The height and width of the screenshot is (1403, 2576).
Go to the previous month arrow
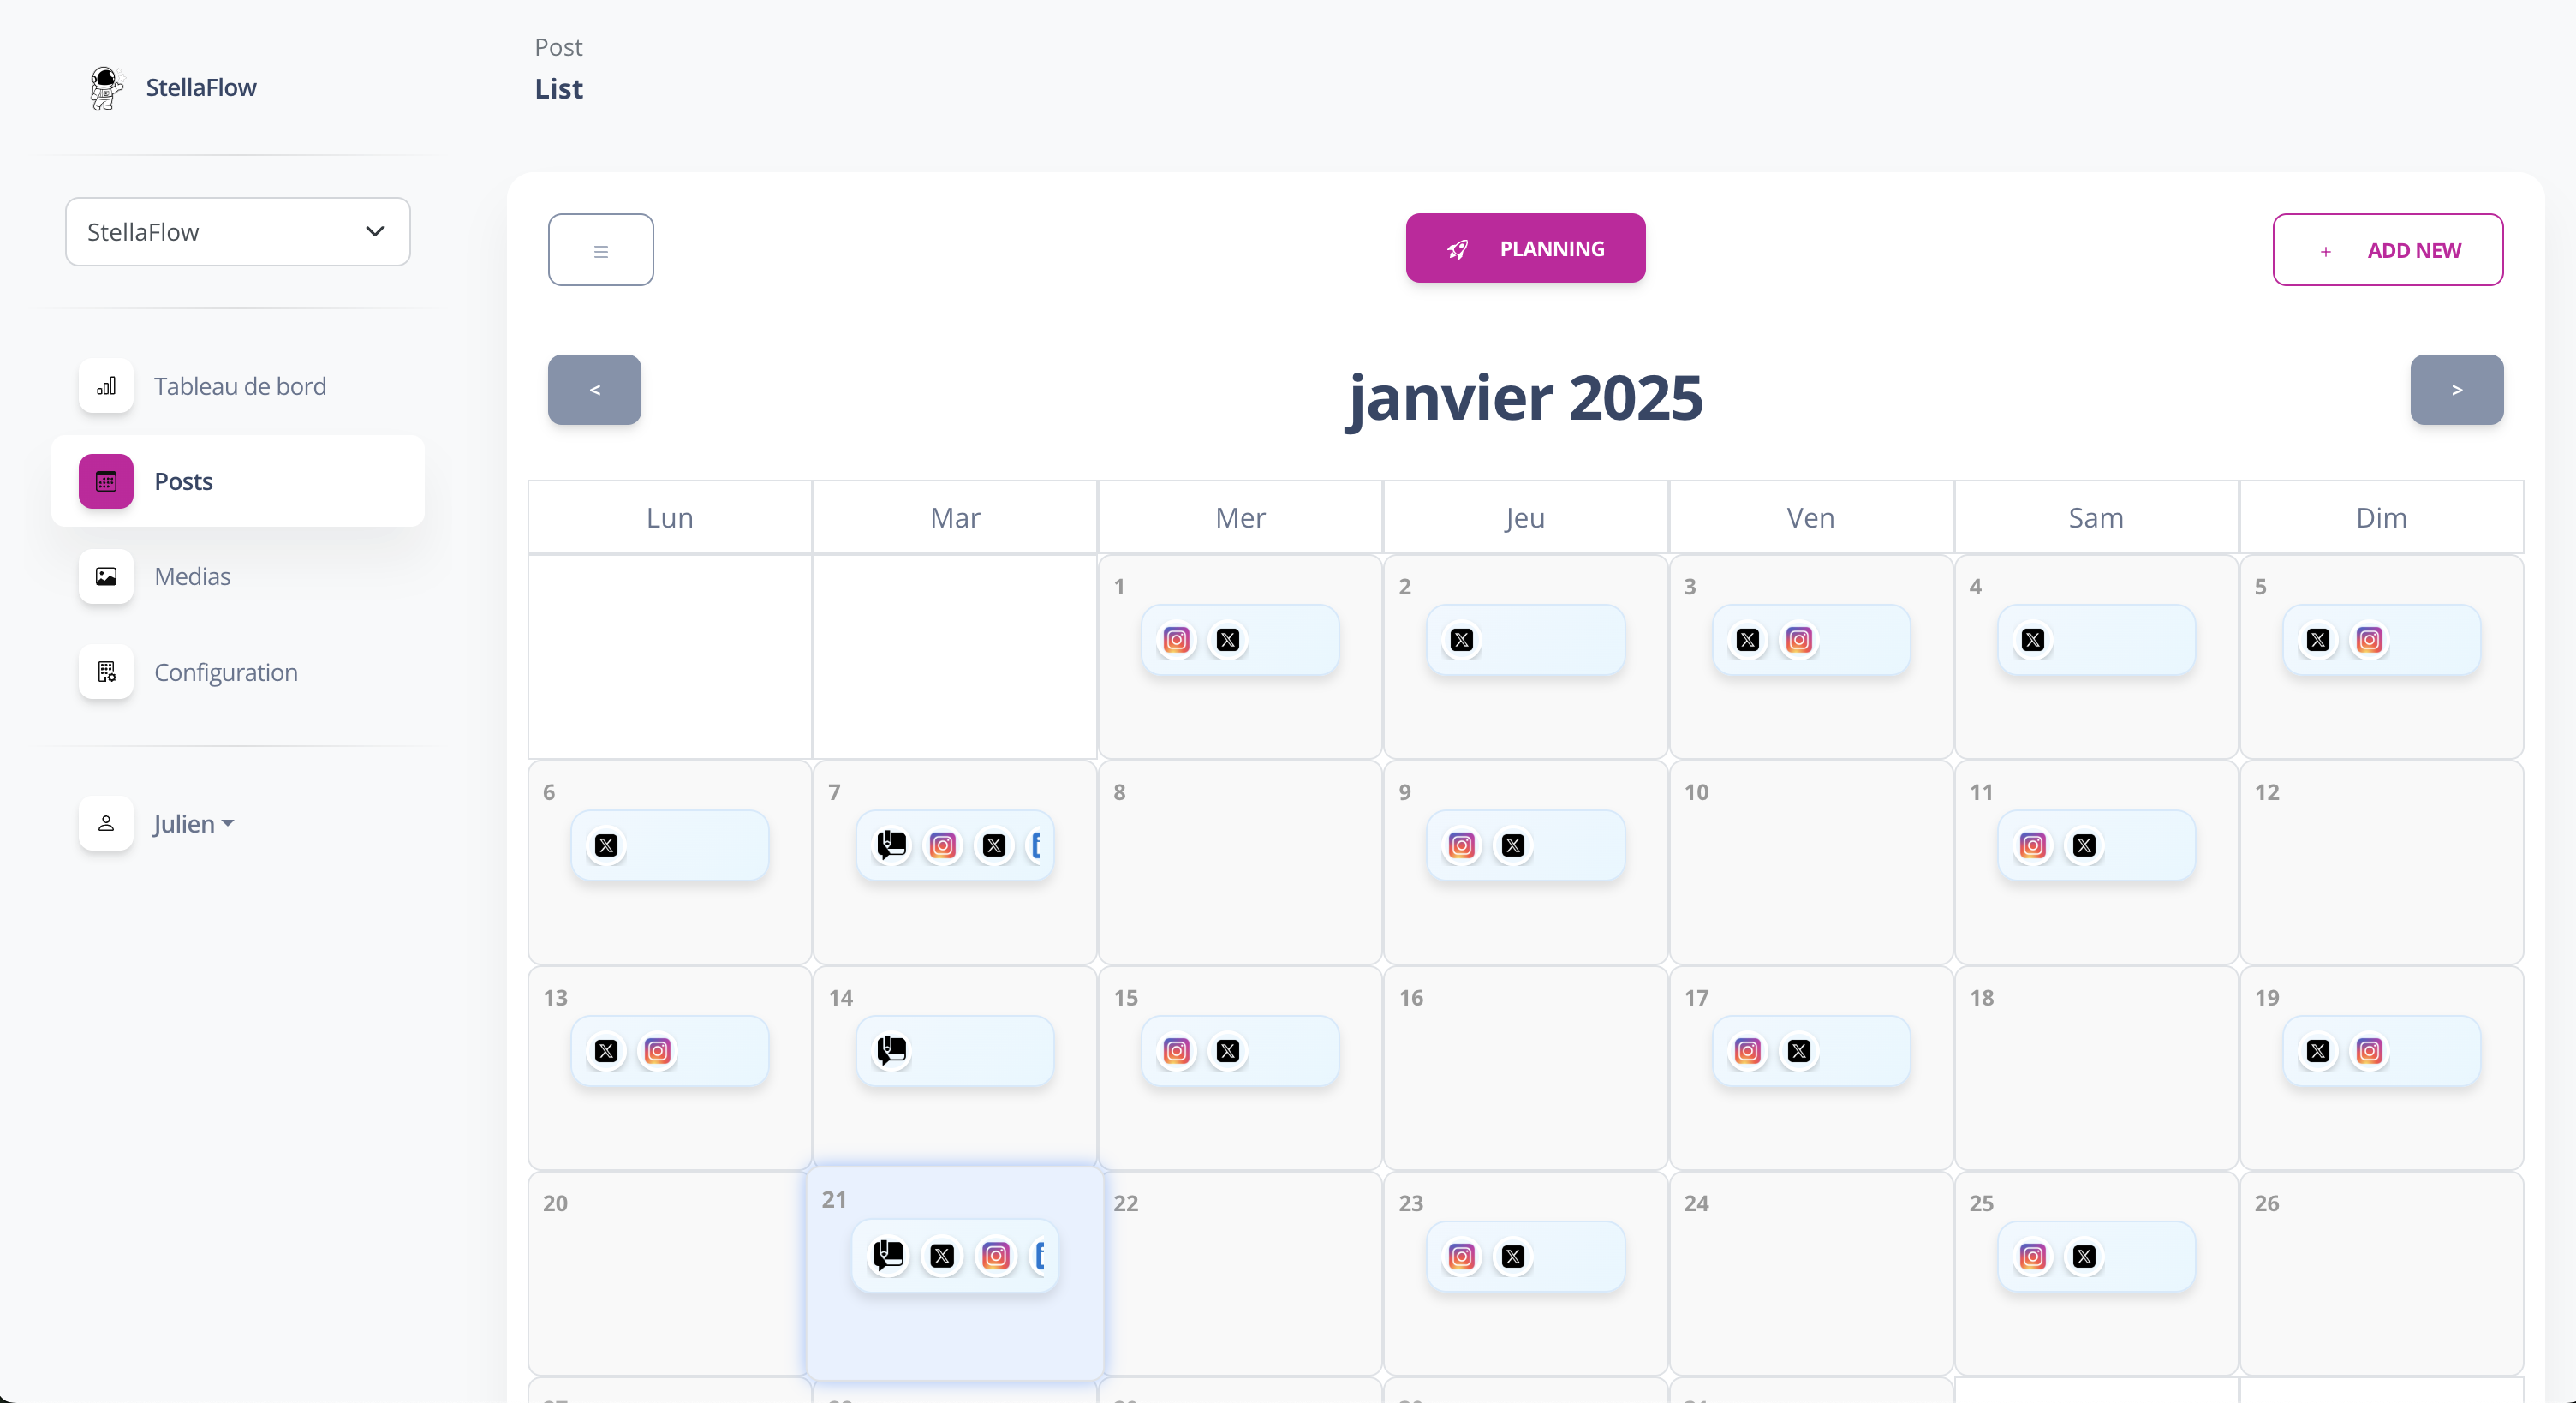pyautogui.click(x=594, y=390)
